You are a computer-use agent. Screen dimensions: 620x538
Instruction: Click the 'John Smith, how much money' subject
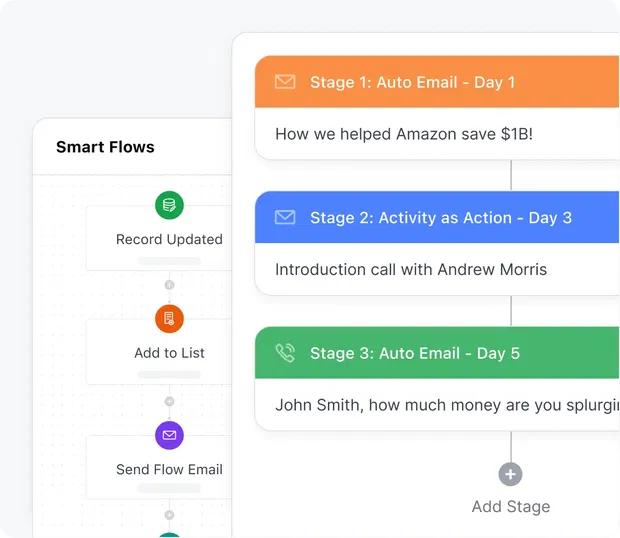[x=445, y=405]
